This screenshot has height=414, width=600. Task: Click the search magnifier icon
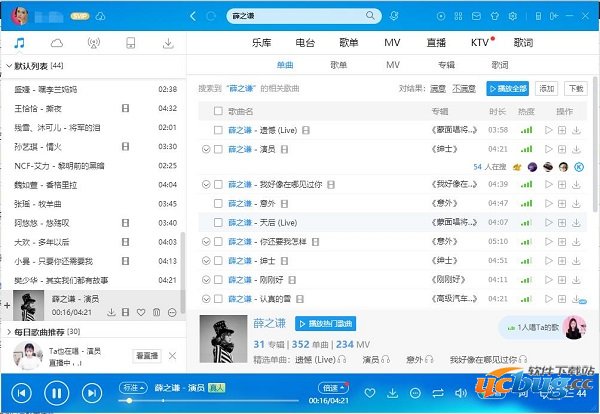coord(370,16)
